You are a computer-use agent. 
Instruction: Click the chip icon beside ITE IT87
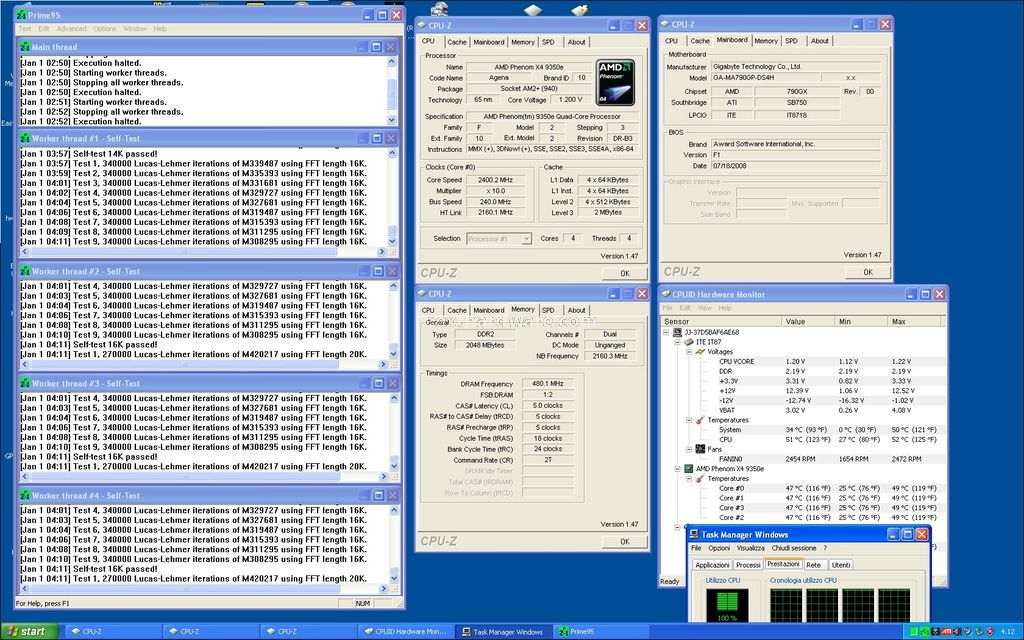tap(688, 342)
